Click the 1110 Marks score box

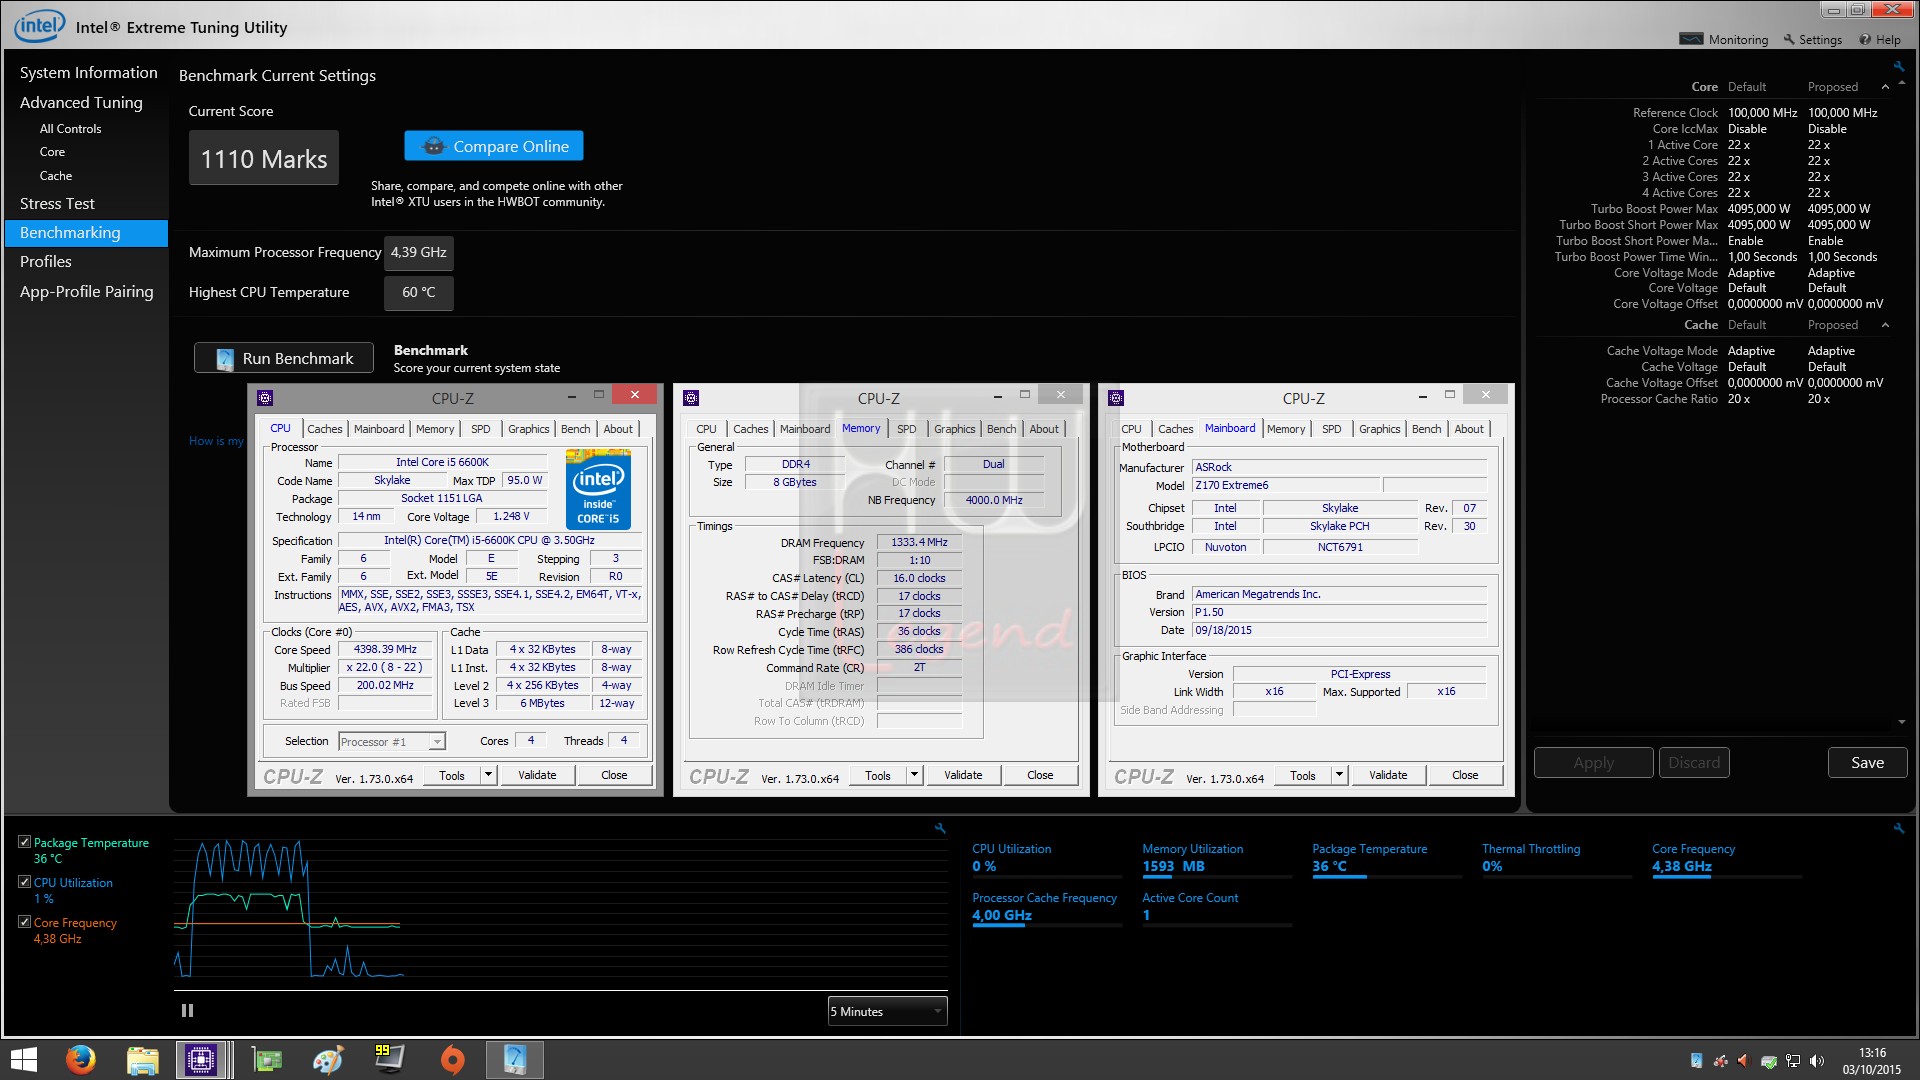point(264,158)
